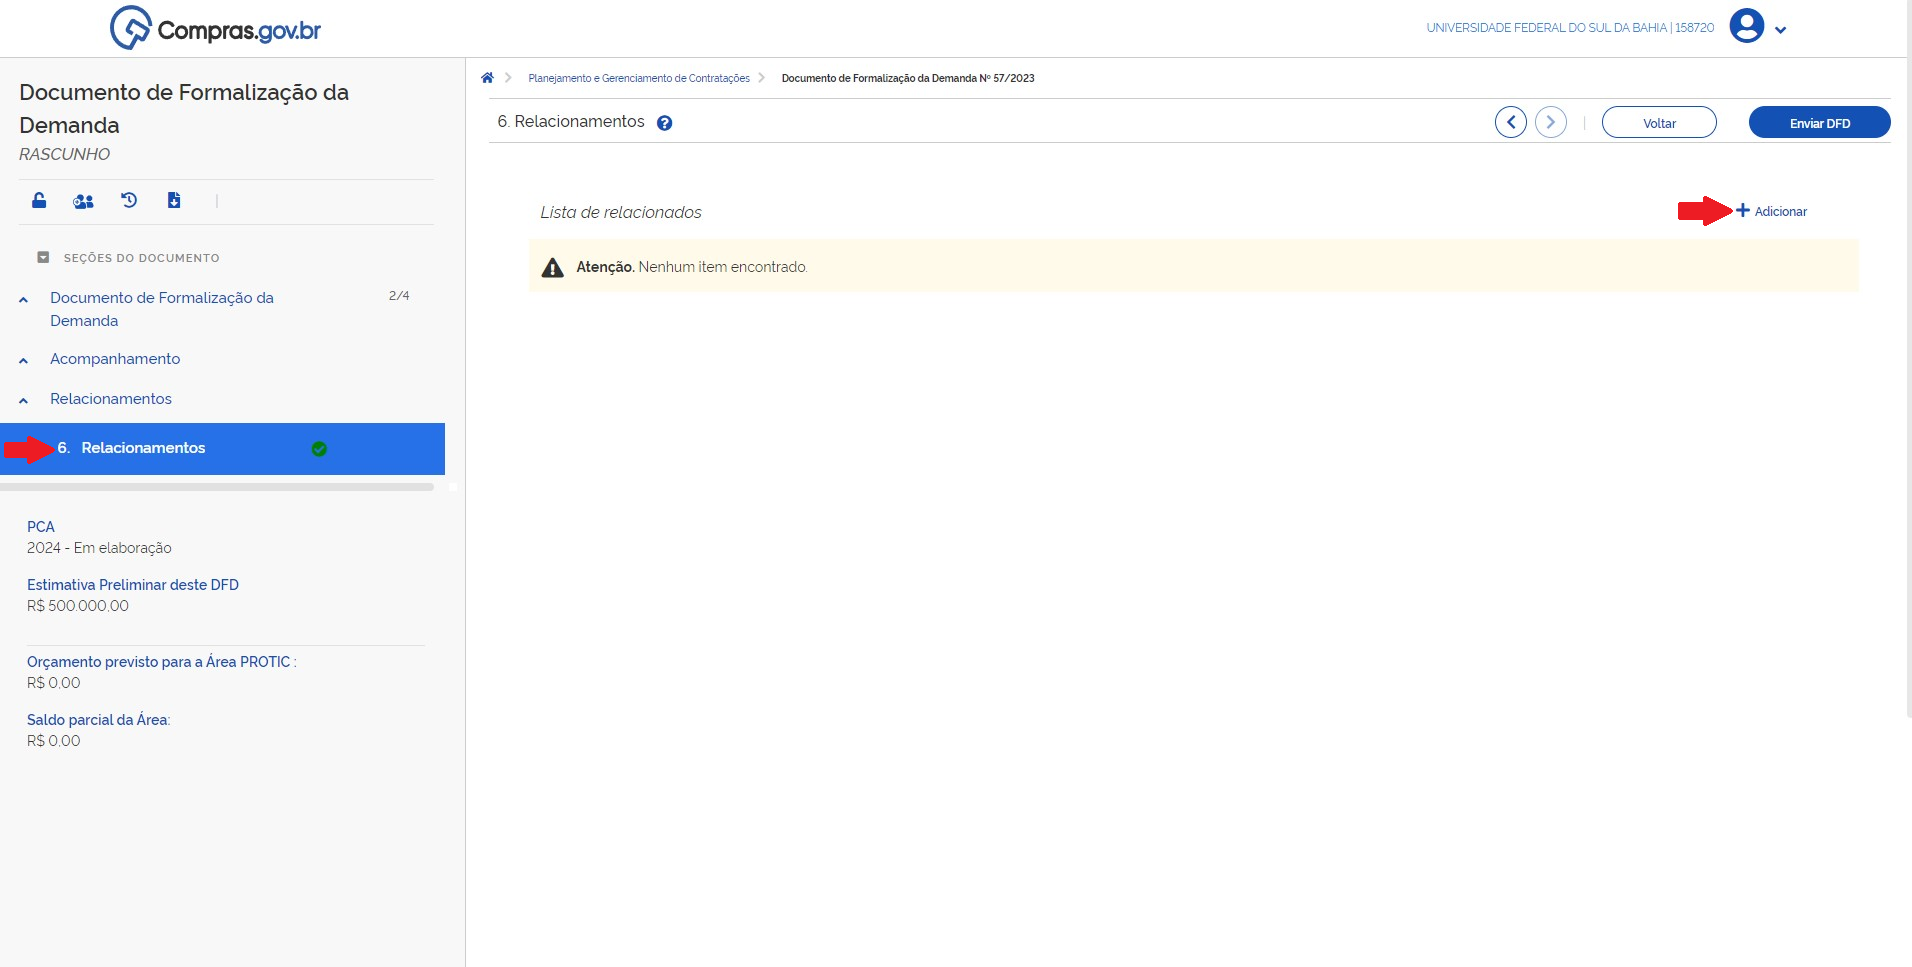Open the user profile avatar
1912x967 pixels.
pos(1746,27)
